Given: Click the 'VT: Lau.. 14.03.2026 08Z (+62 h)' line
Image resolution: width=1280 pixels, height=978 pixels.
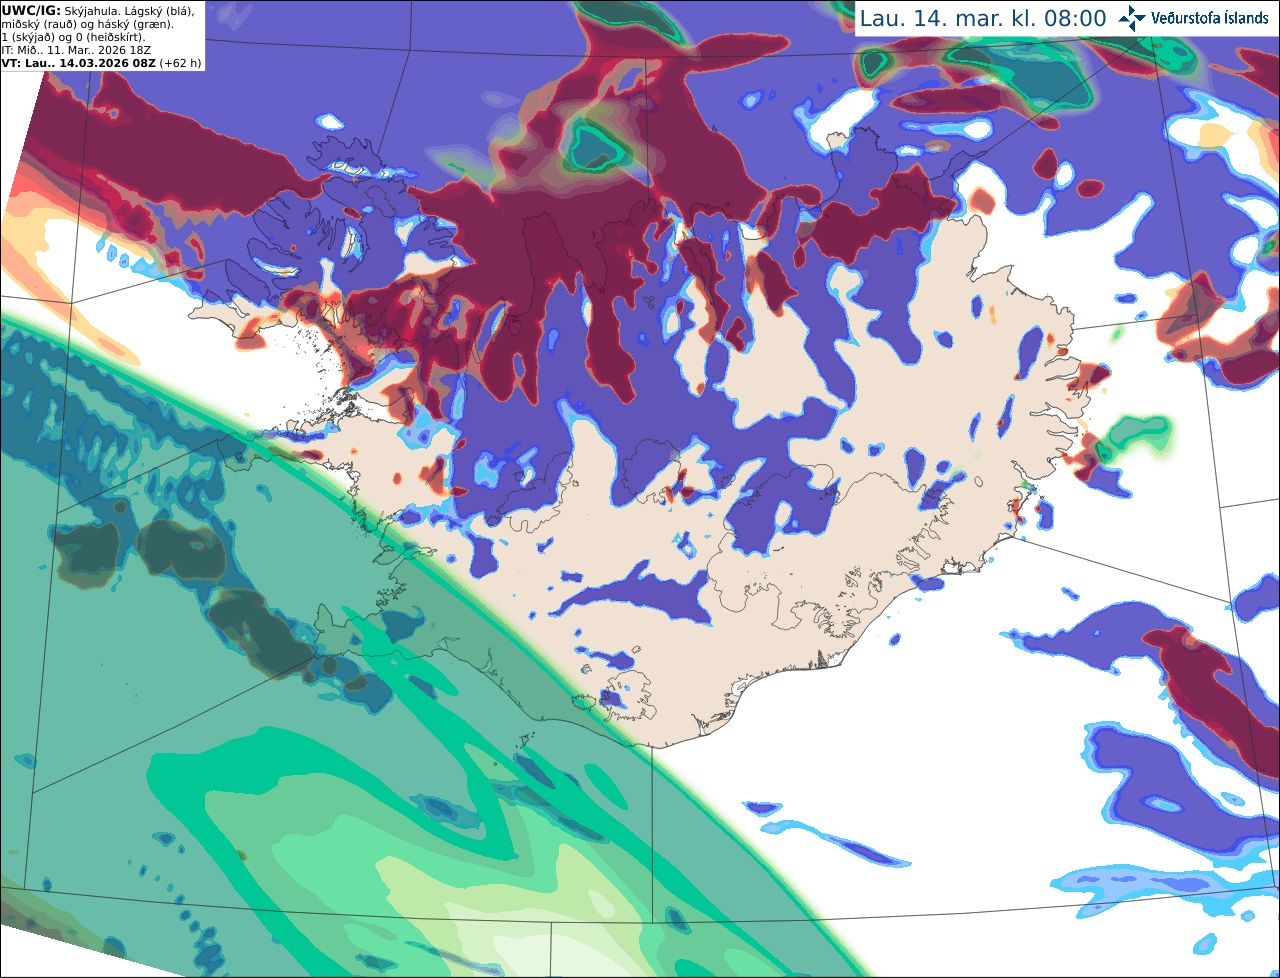Looking at the screenshot, I should coord(102,63).
